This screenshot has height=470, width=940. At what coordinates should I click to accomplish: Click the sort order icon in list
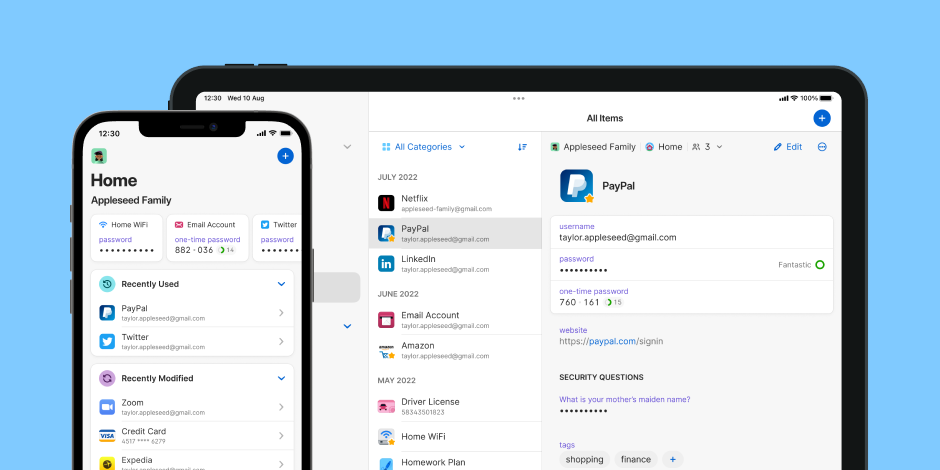coord(523,147)
